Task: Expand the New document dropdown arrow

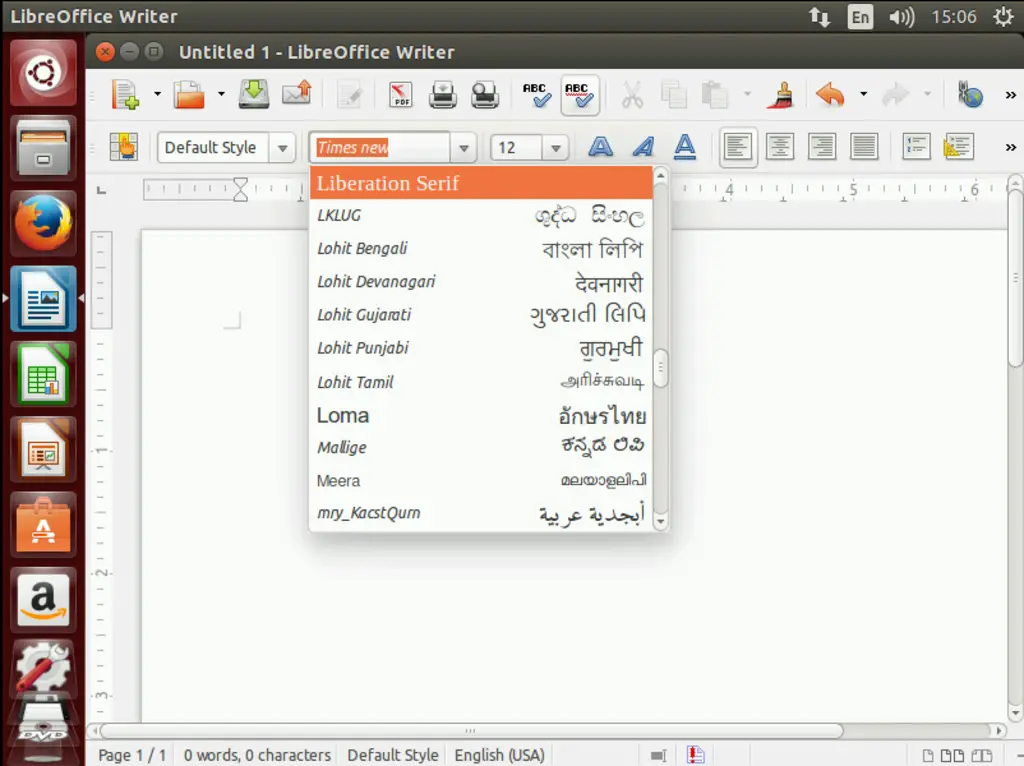Action: (157, 95)
